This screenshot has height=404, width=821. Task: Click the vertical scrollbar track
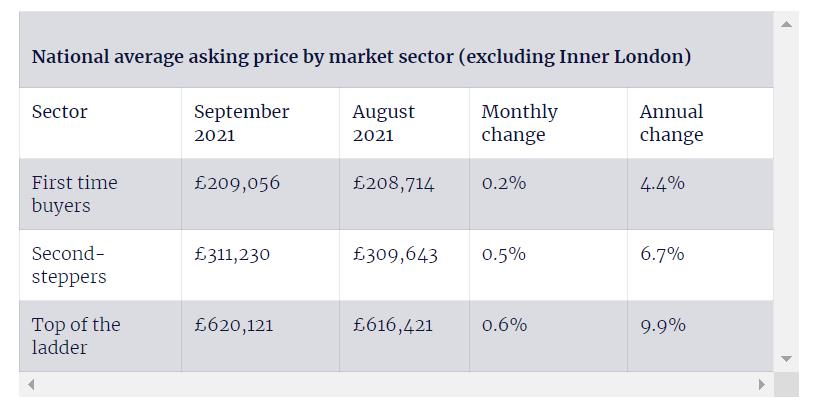click(786, 190)
